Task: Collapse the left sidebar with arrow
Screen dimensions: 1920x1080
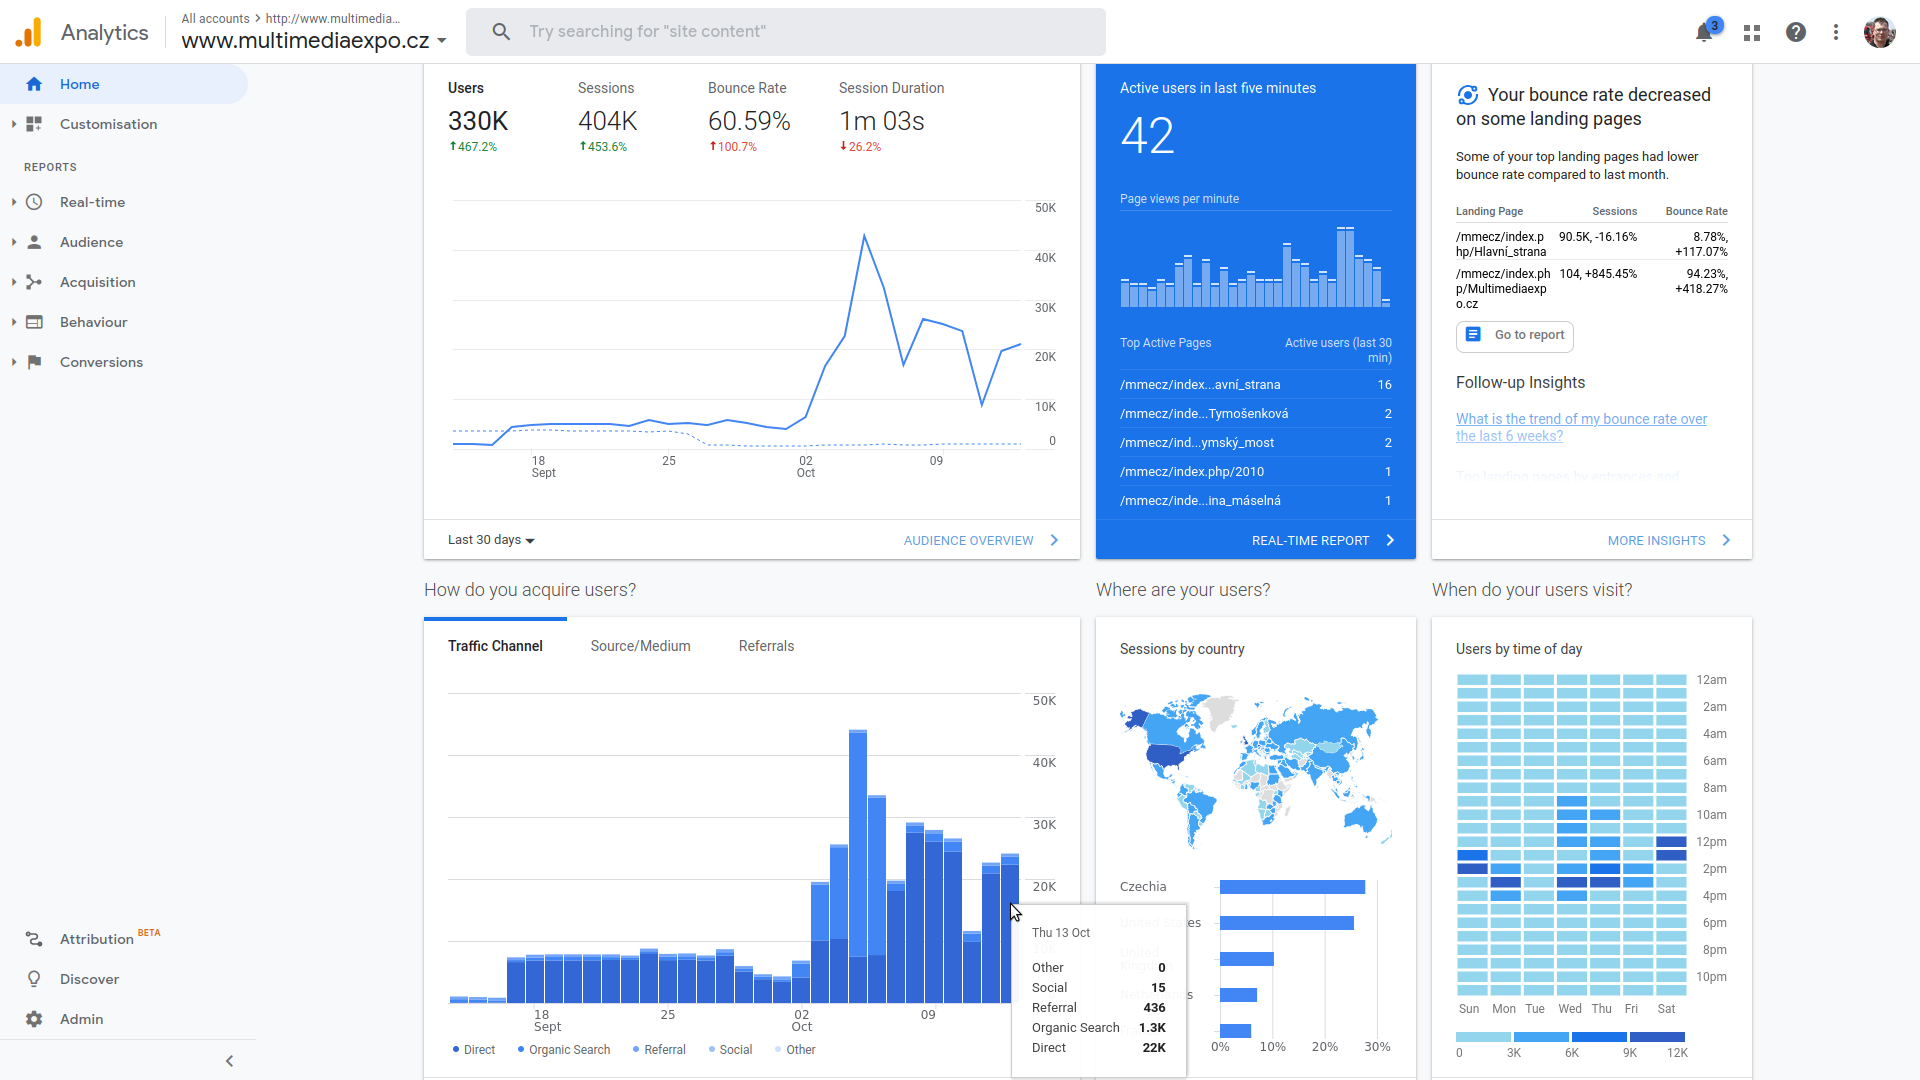Action: click(x=229, y=1061)
